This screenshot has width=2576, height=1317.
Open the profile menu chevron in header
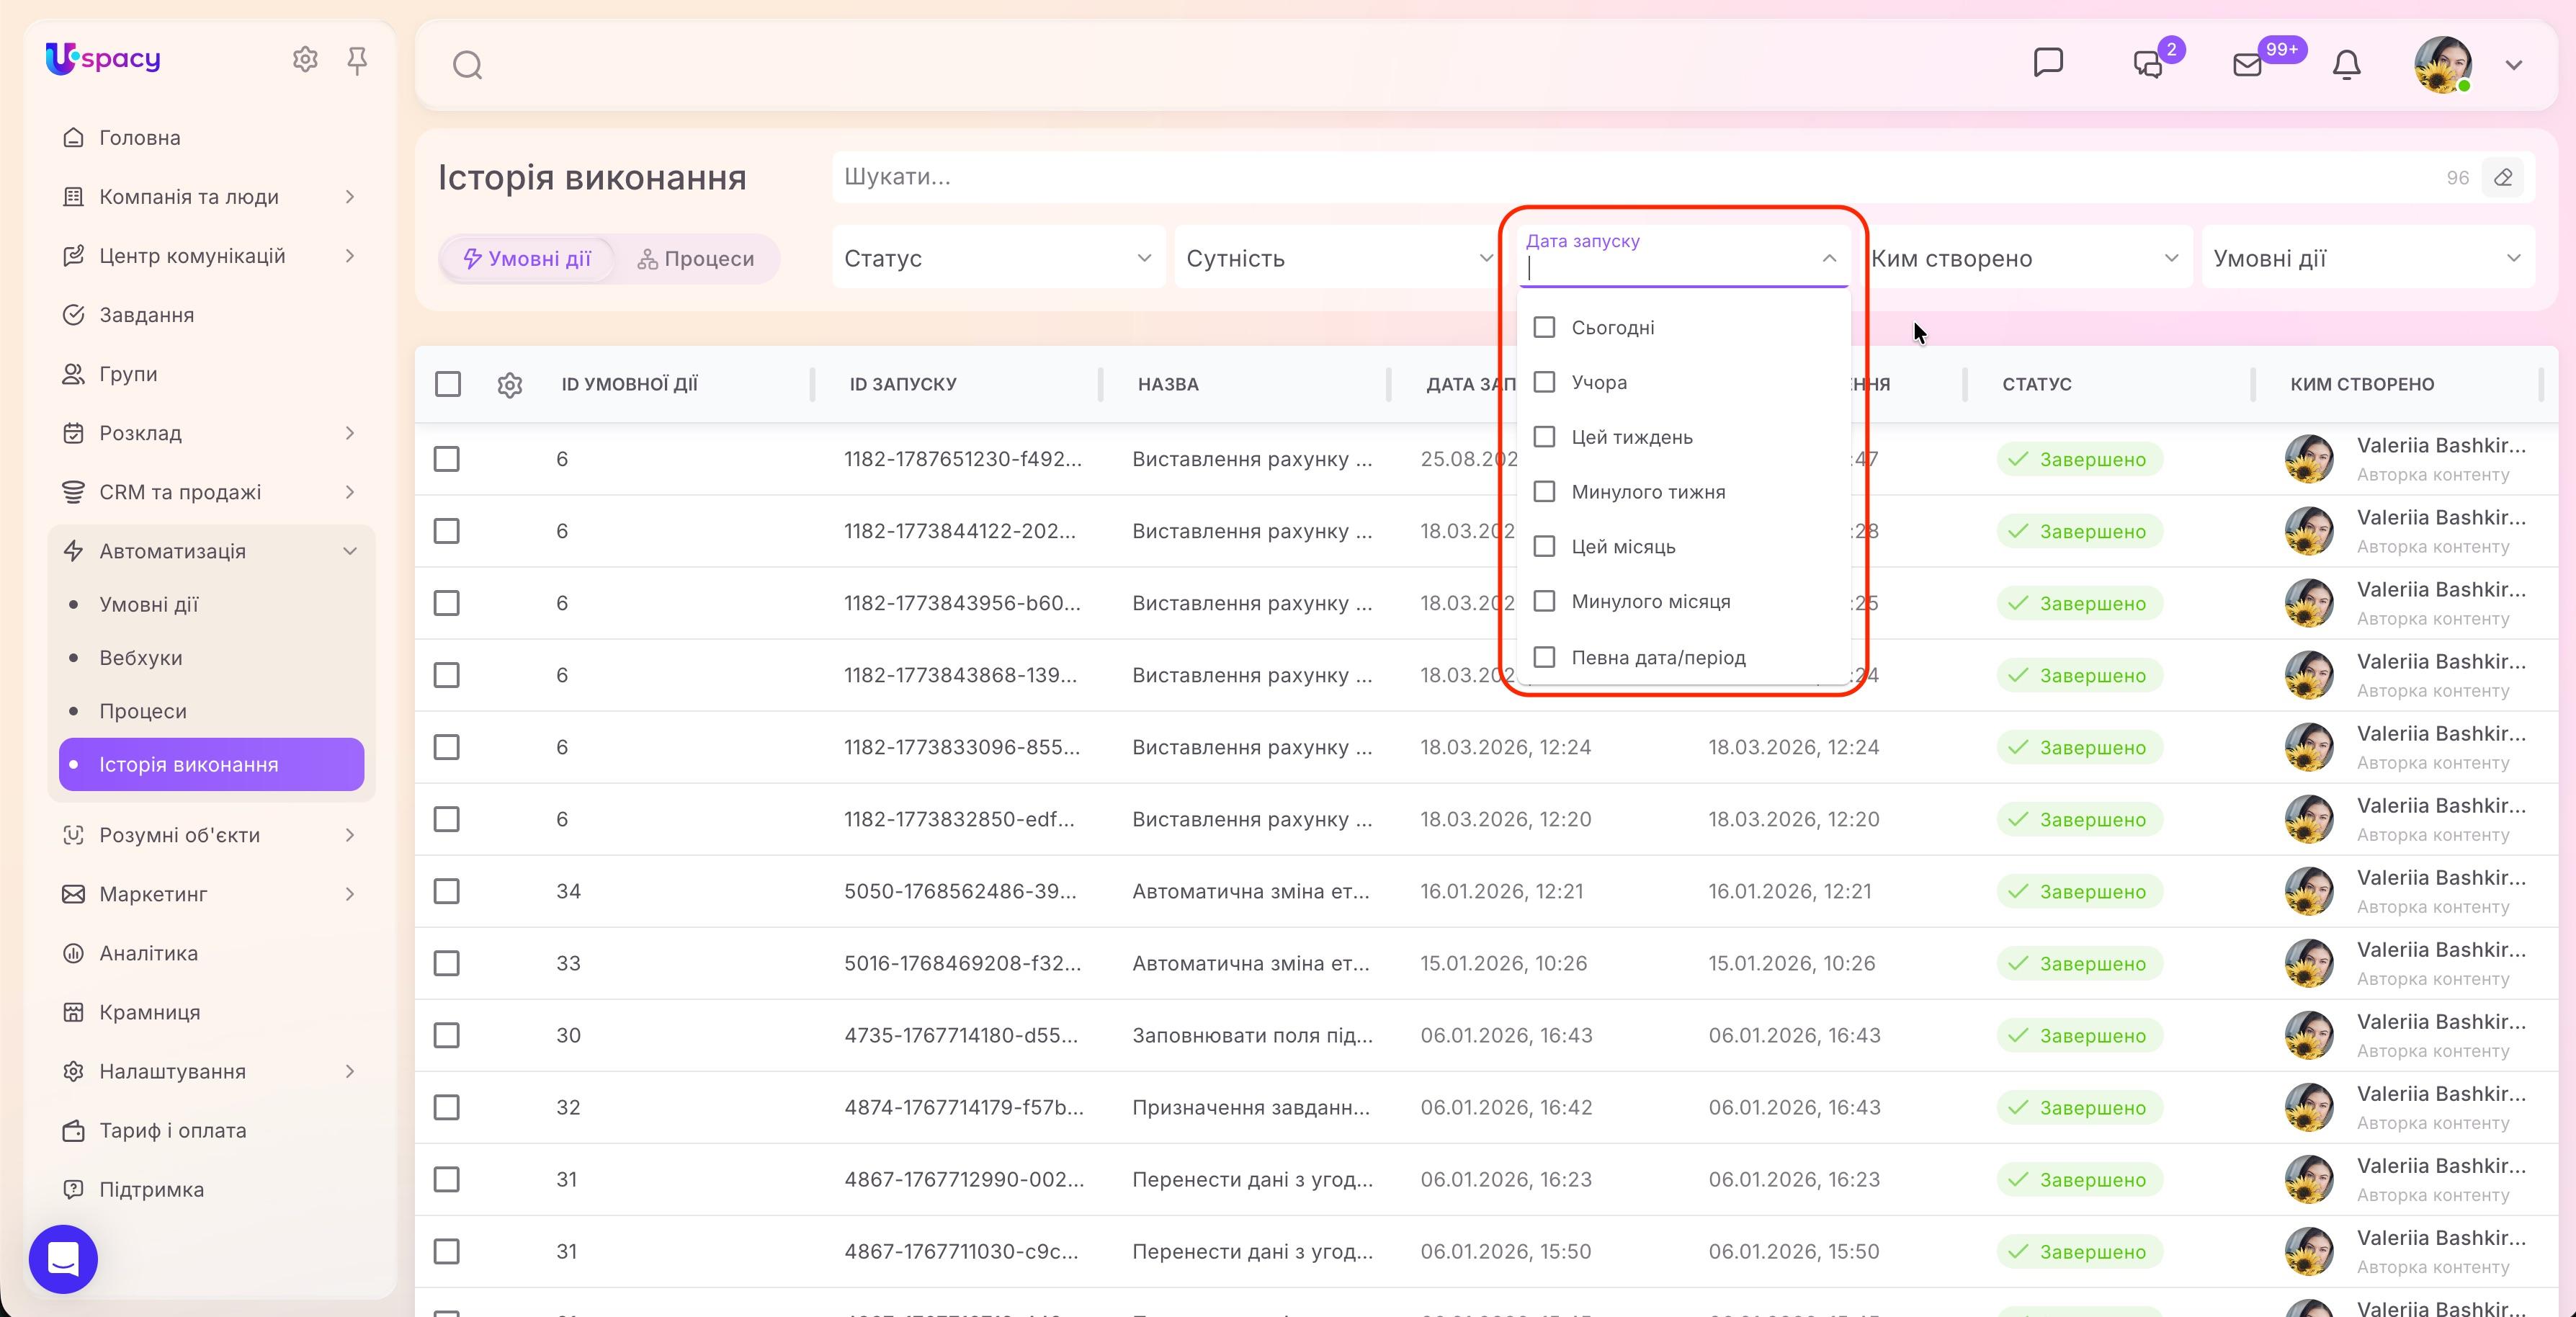2514,66
